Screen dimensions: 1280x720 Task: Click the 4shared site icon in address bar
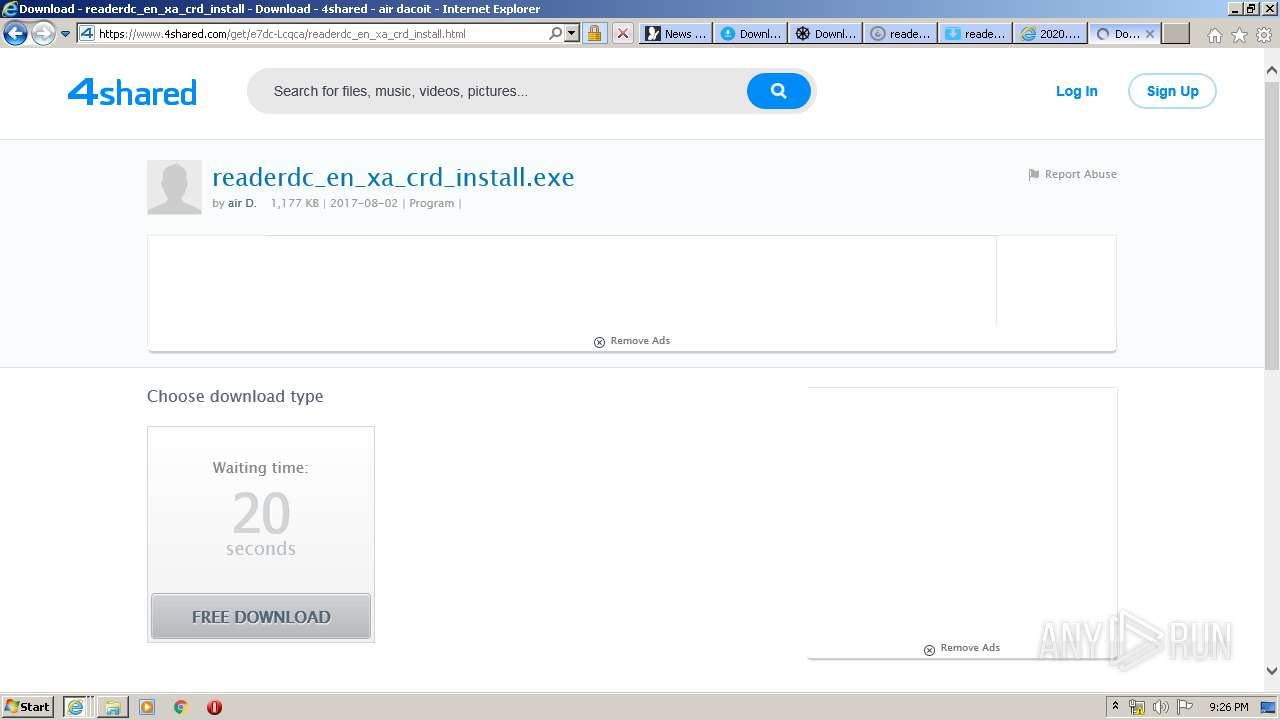pyautogui.click(x=87, y=33)
